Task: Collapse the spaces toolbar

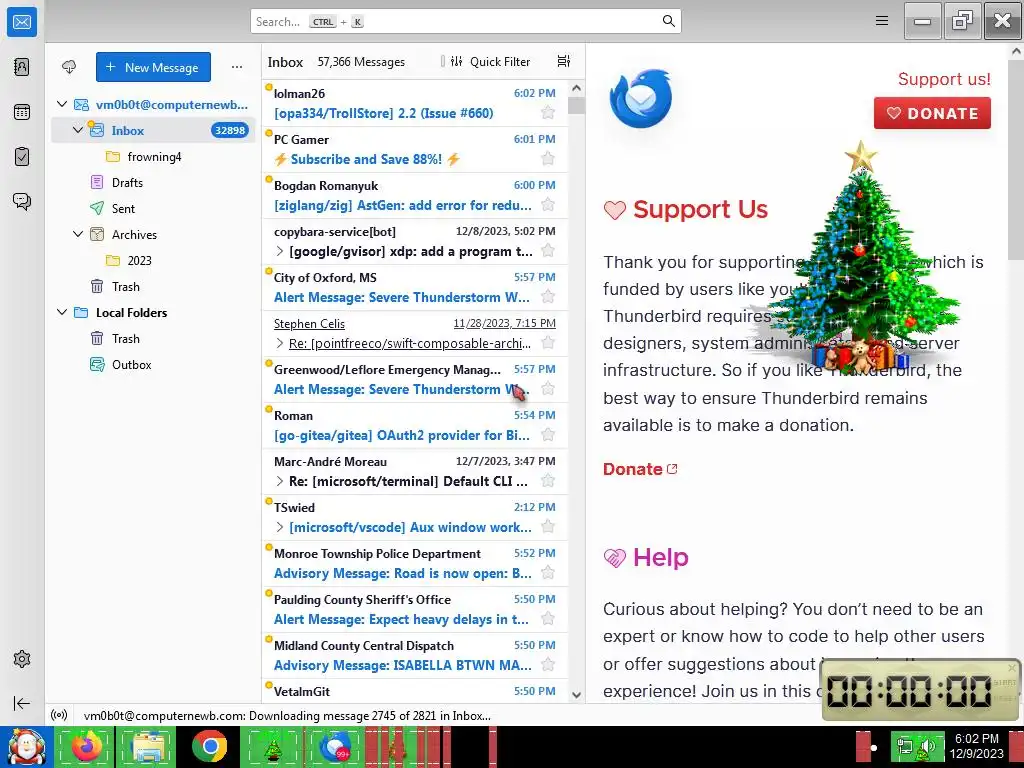Action: coord(22,703)
